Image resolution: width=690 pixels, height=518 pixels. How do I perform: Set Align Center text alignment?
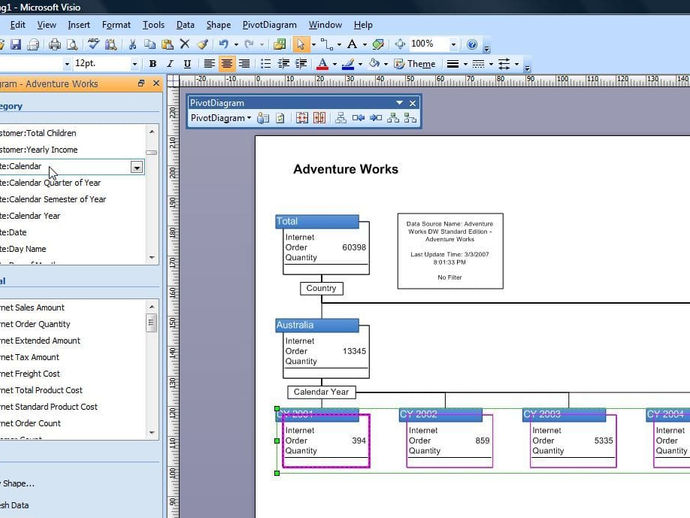pyautogui.click(x=227, y=64)
